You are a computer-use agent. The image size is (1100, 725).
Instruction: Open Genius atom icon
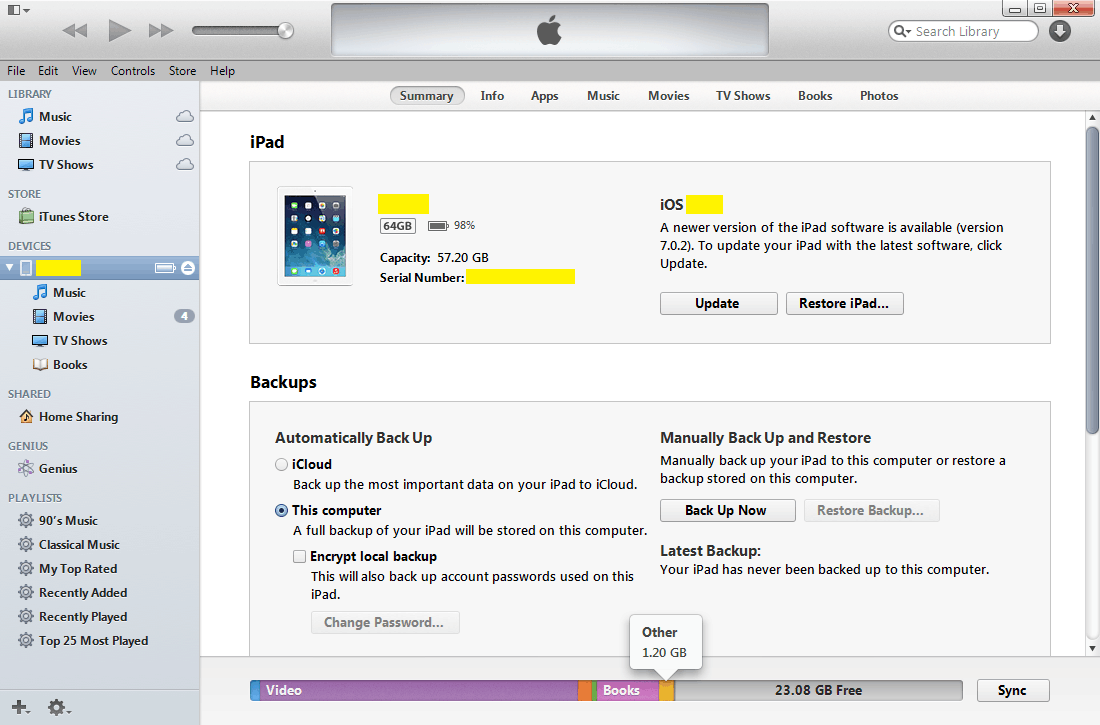coord(26,468)
